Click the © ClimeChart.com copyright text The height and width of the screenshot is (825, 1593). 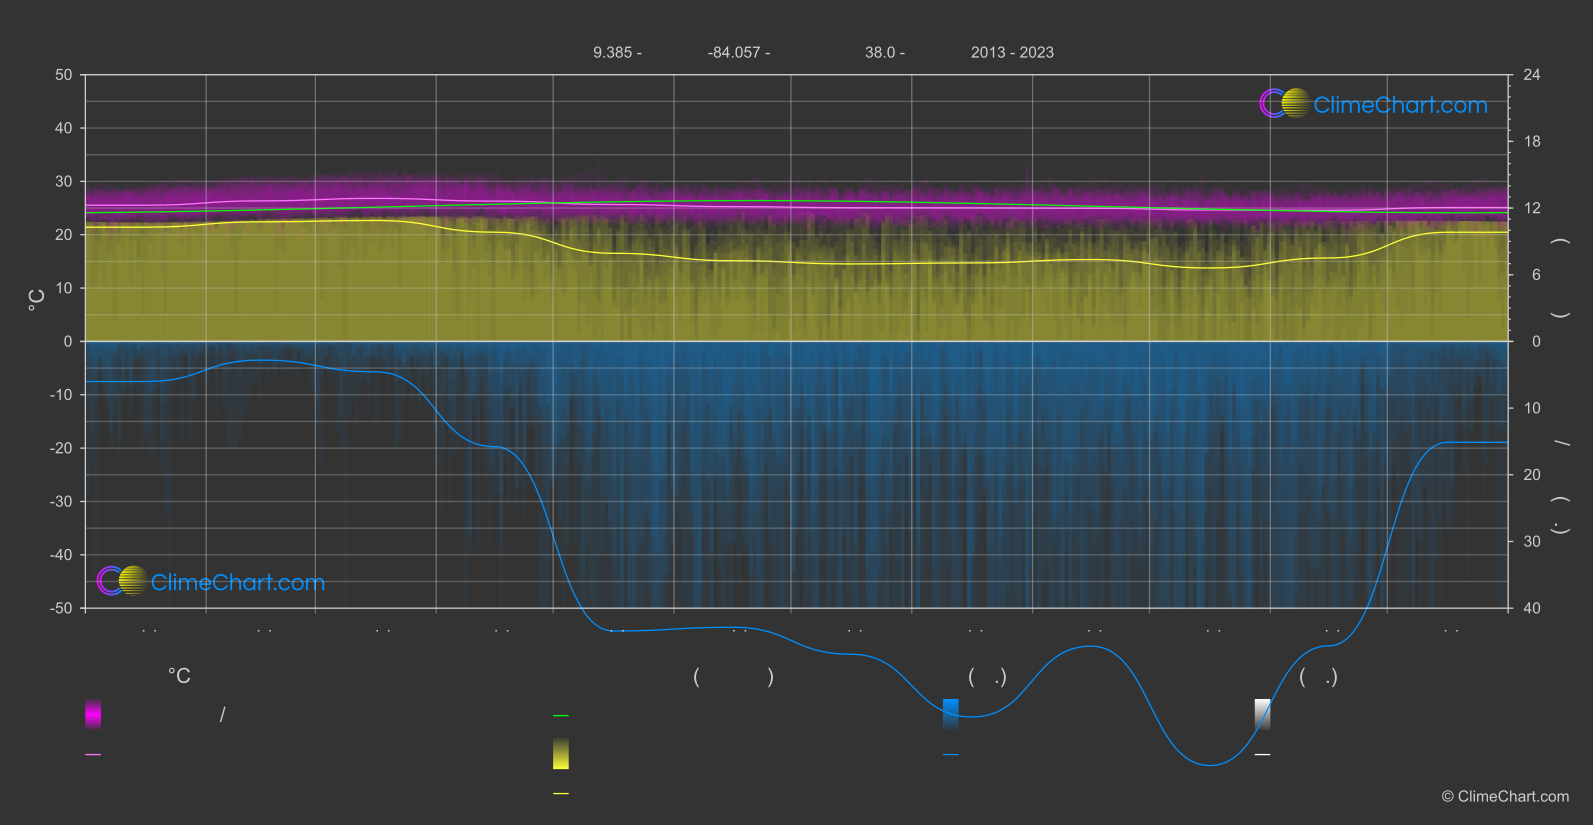point(1505,796)
